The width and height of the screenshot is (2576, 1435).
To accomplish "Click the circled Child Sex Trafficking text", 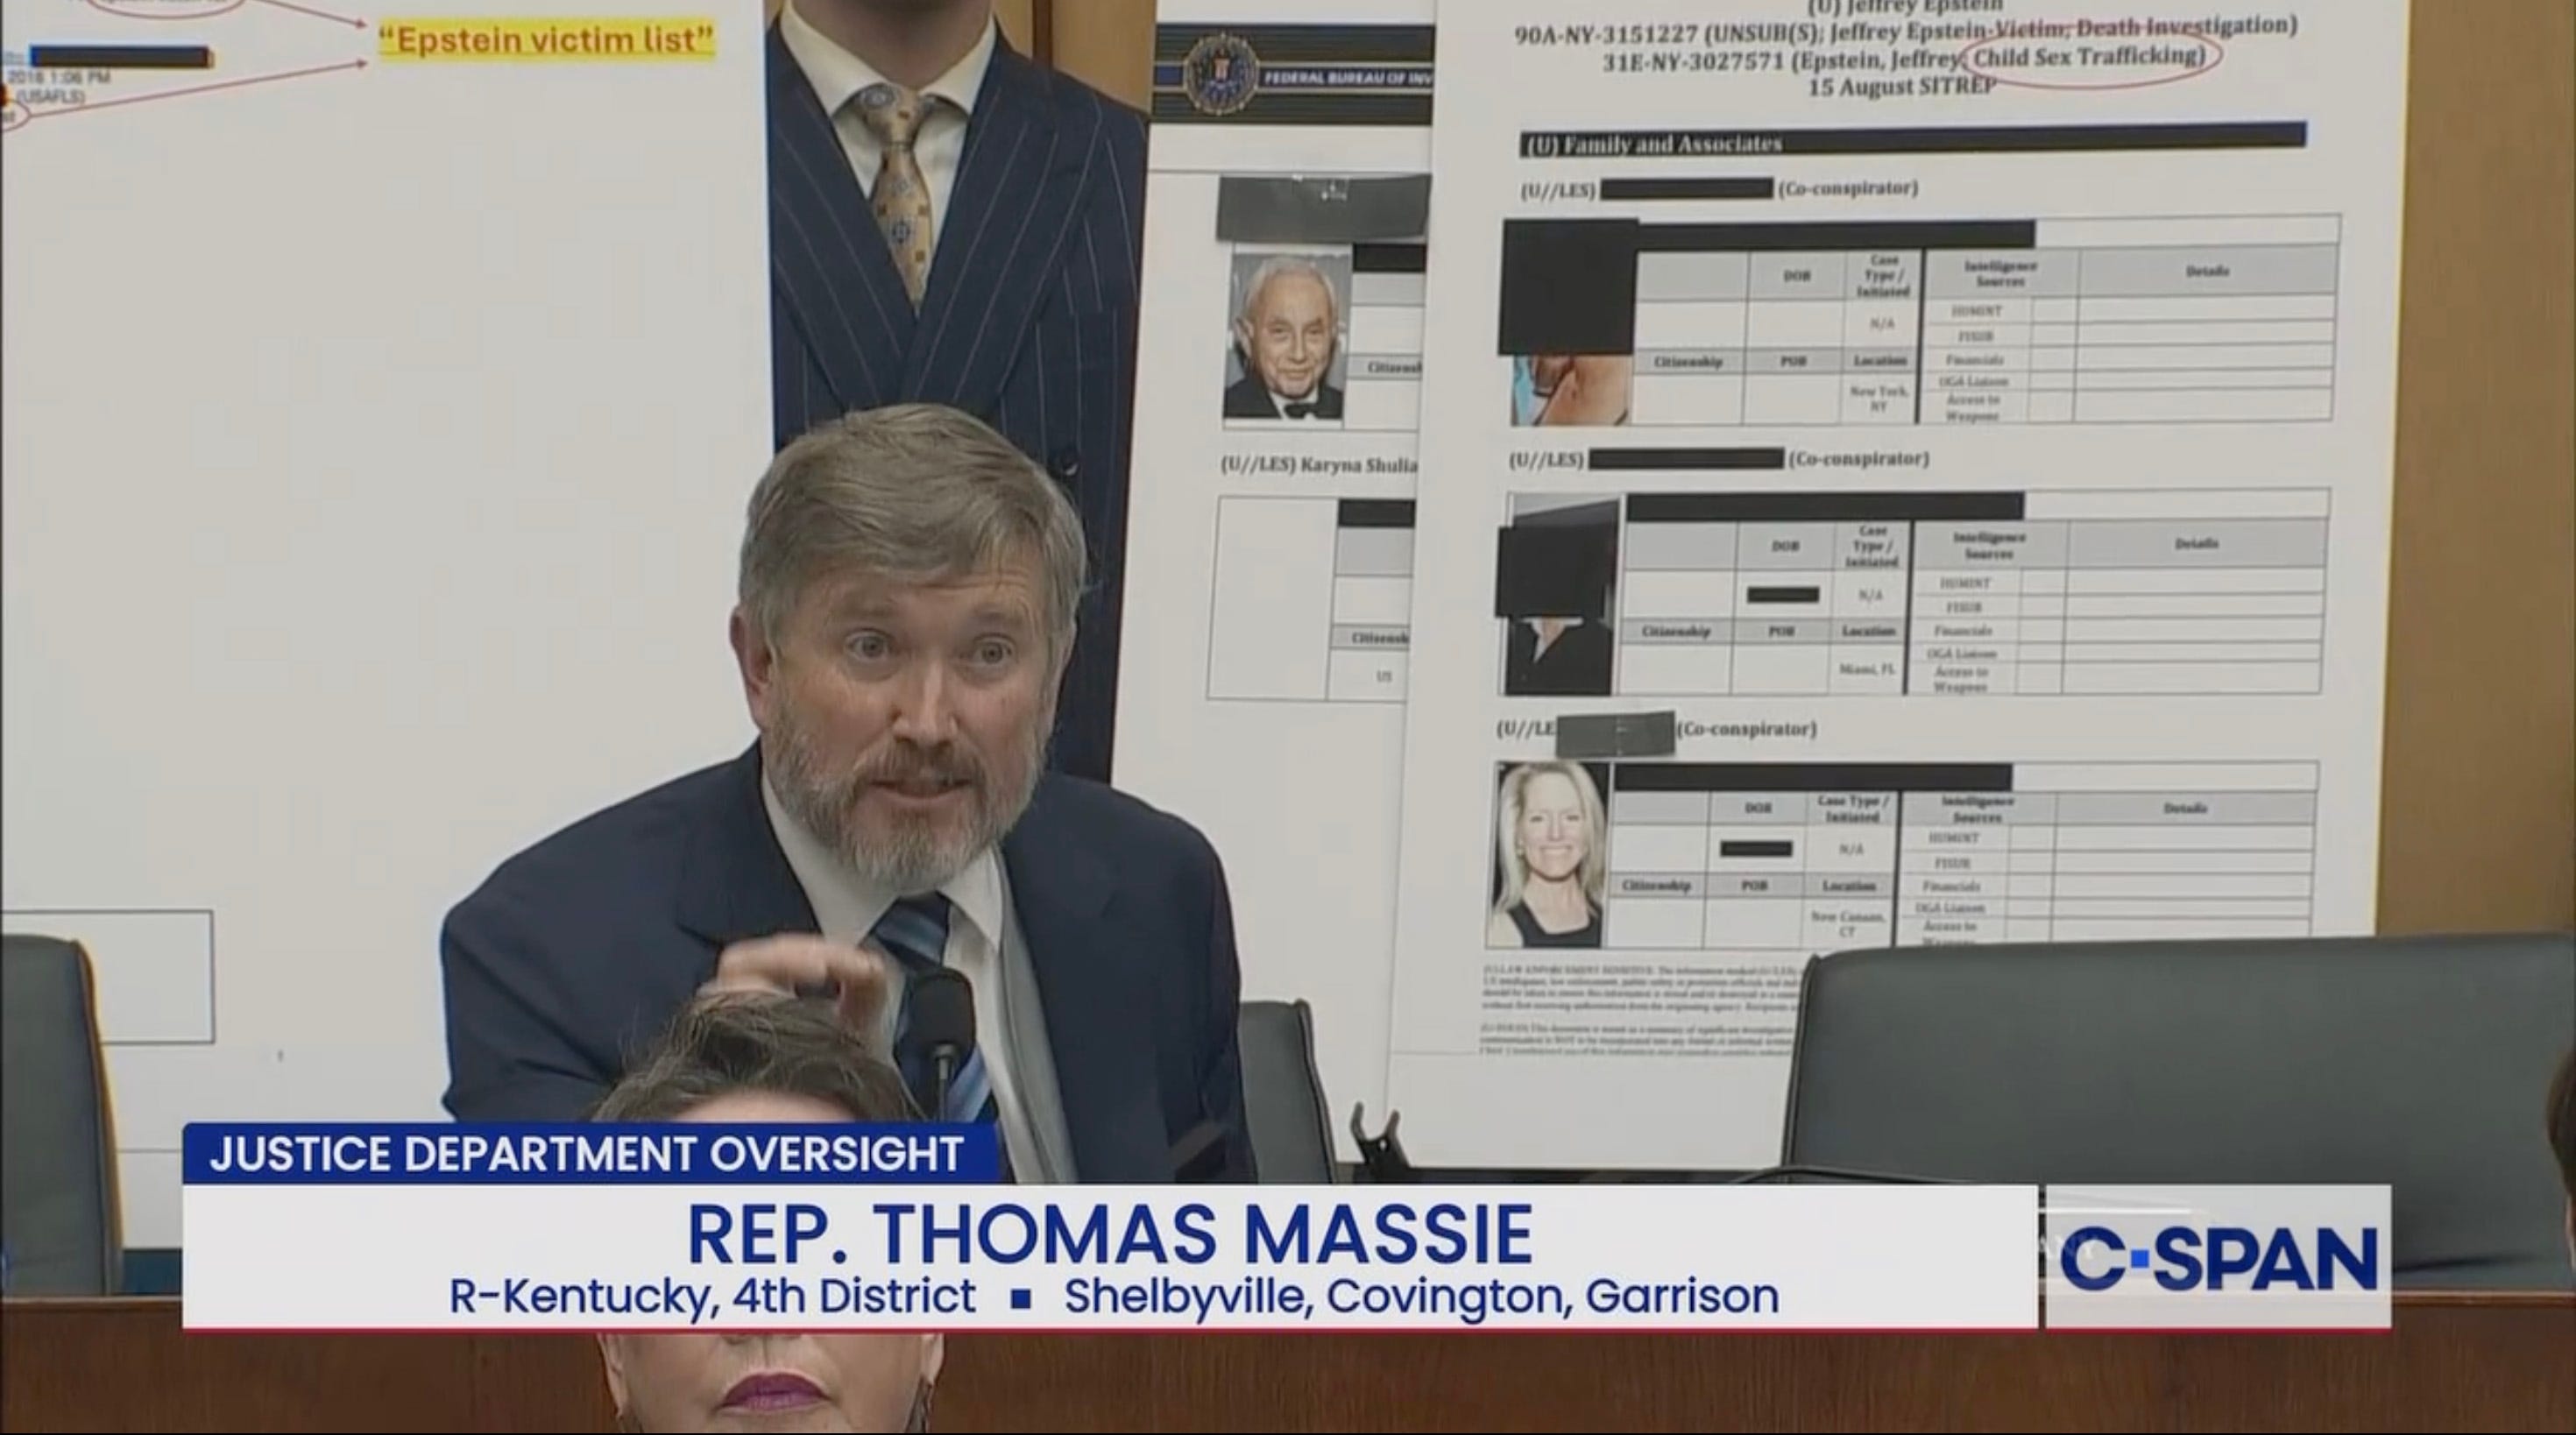I will (x=2090, y=57).
